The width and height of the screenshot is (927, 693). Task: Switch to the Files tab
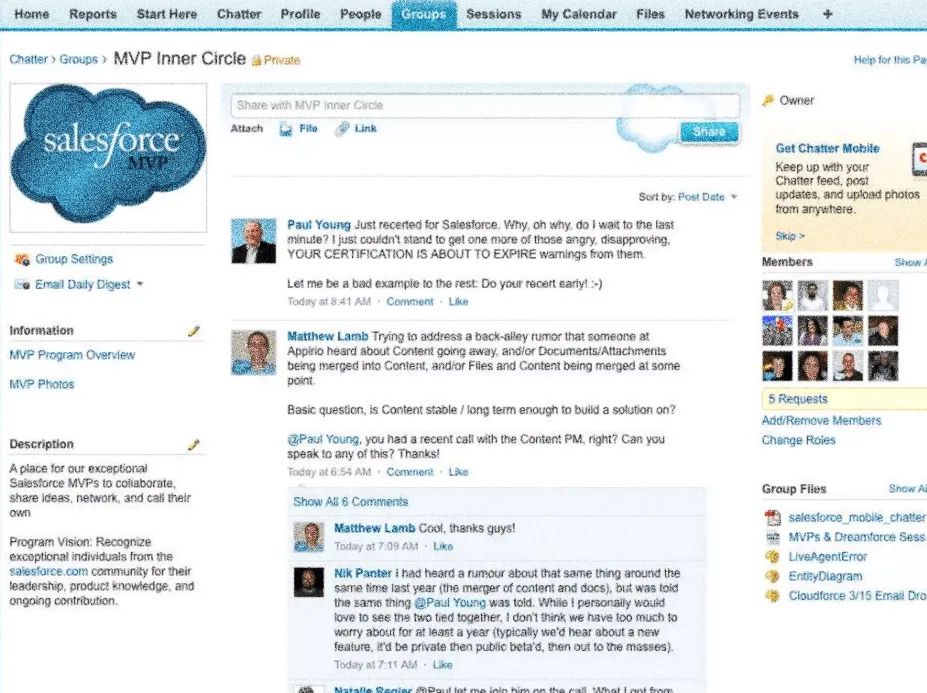pyautogui.click(x=650, y=14)
